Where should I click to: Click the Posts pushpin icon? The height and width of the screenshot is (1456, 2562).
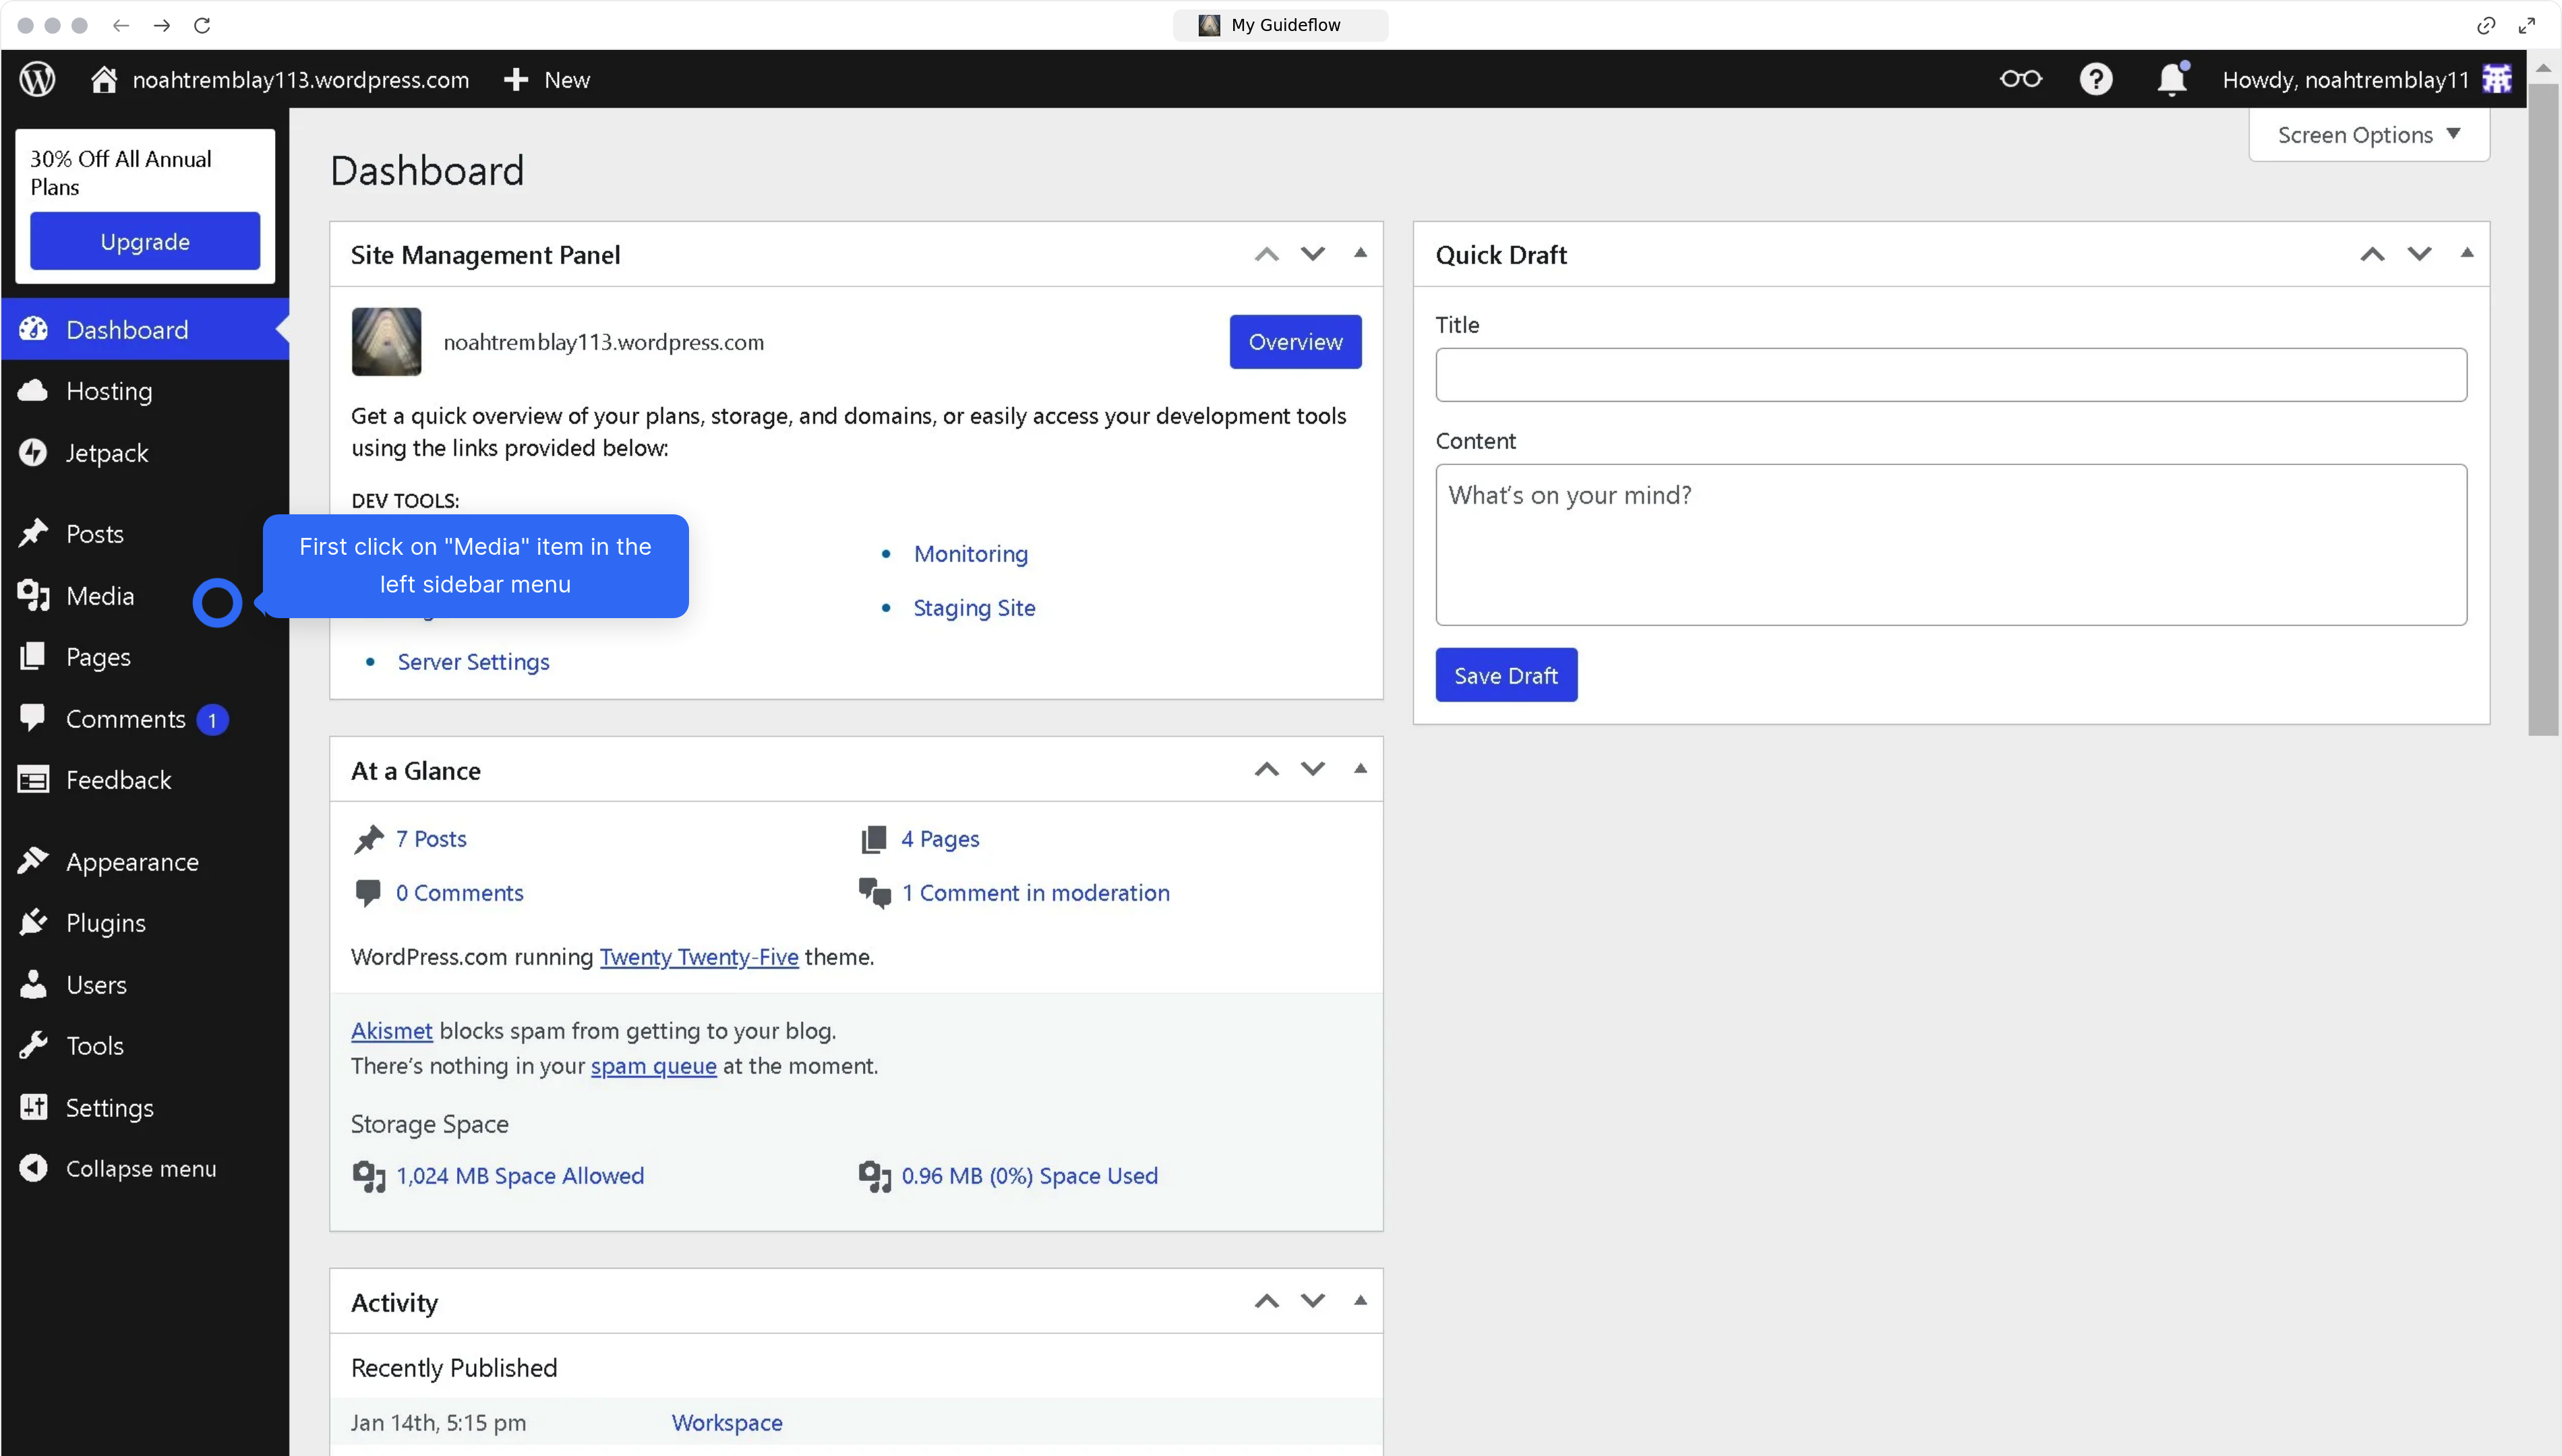pyautogui.click(x=33, y=533)
